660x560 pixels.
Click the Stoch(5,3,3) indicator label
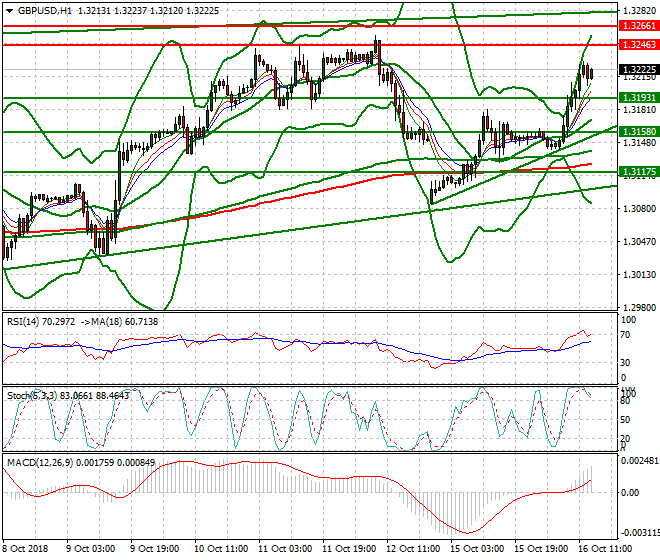click(31, 395)
